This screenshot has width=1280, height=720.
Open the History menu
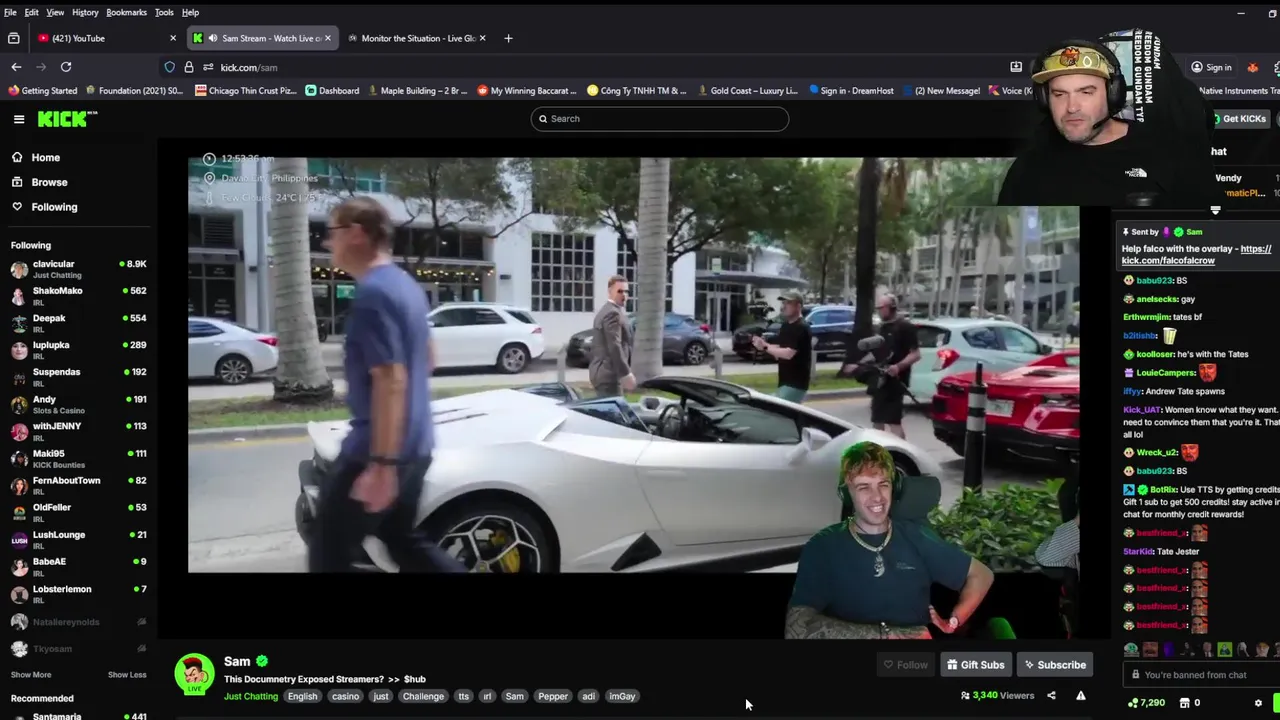(85, 12)
